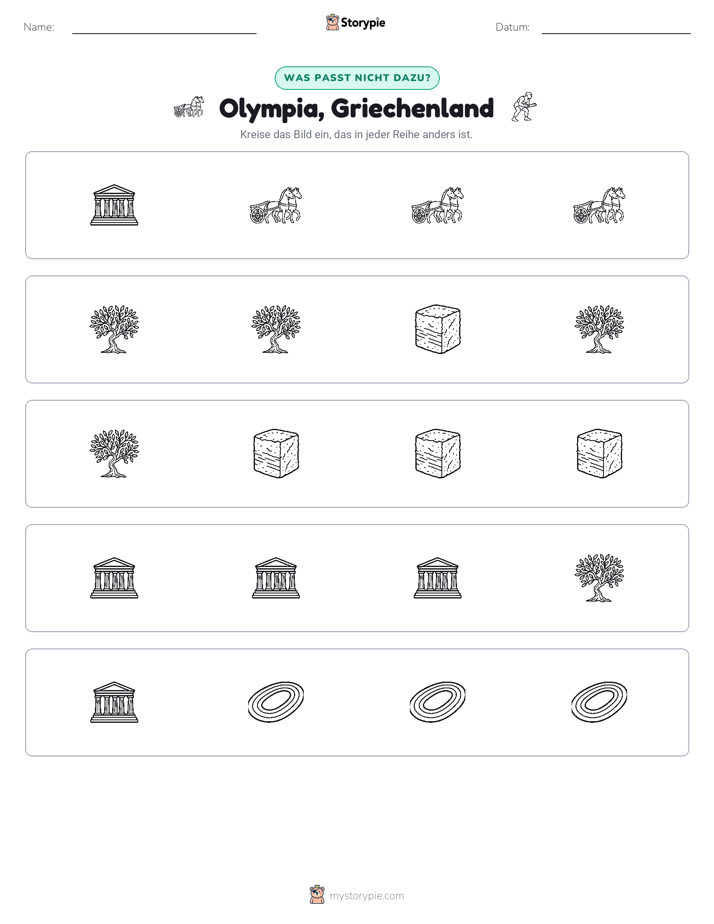This screenshot has height=924, width=714.
Task: Click the Storypie bear logo at top
Action: point(332,22)
